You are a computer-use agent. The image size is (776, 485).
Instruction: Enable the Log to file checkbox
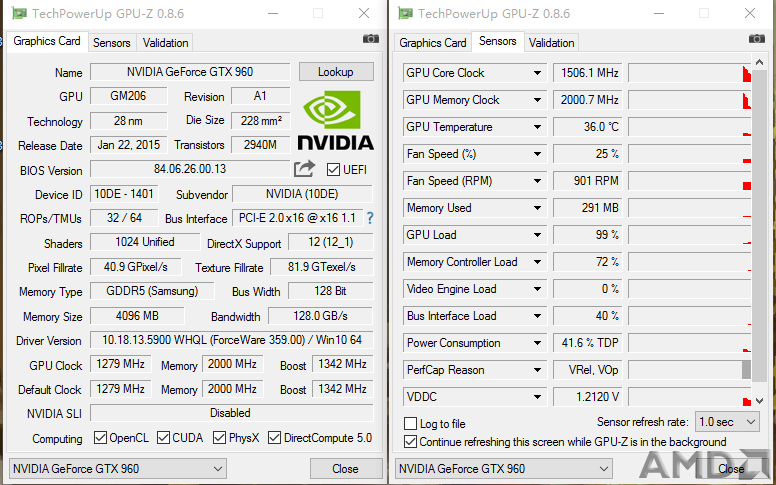pos(410,424)
